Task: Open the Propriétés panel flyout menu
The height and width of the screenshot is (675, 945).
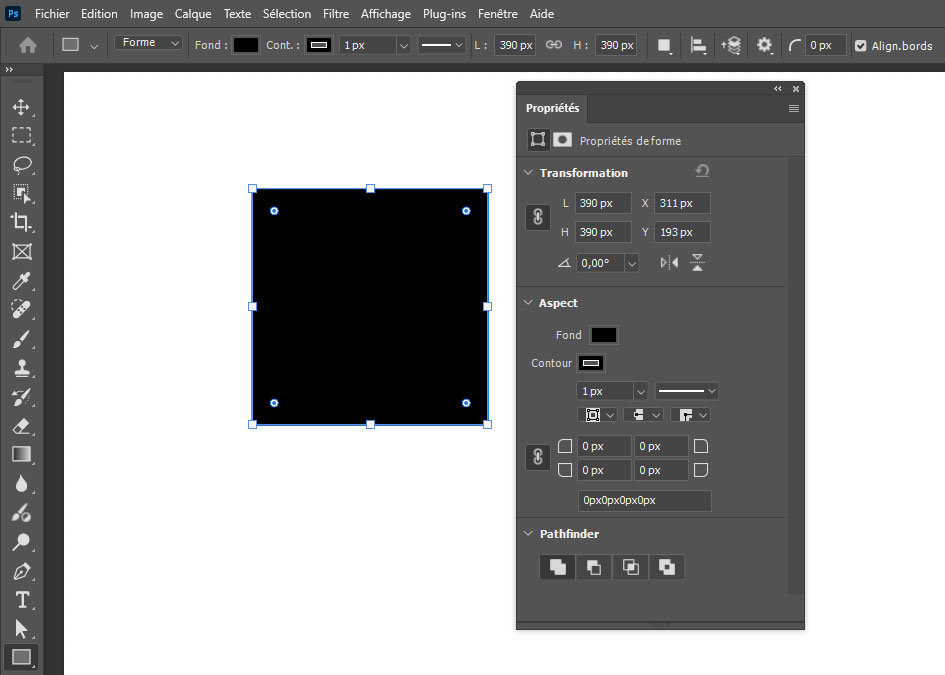Action: point(794,108)
